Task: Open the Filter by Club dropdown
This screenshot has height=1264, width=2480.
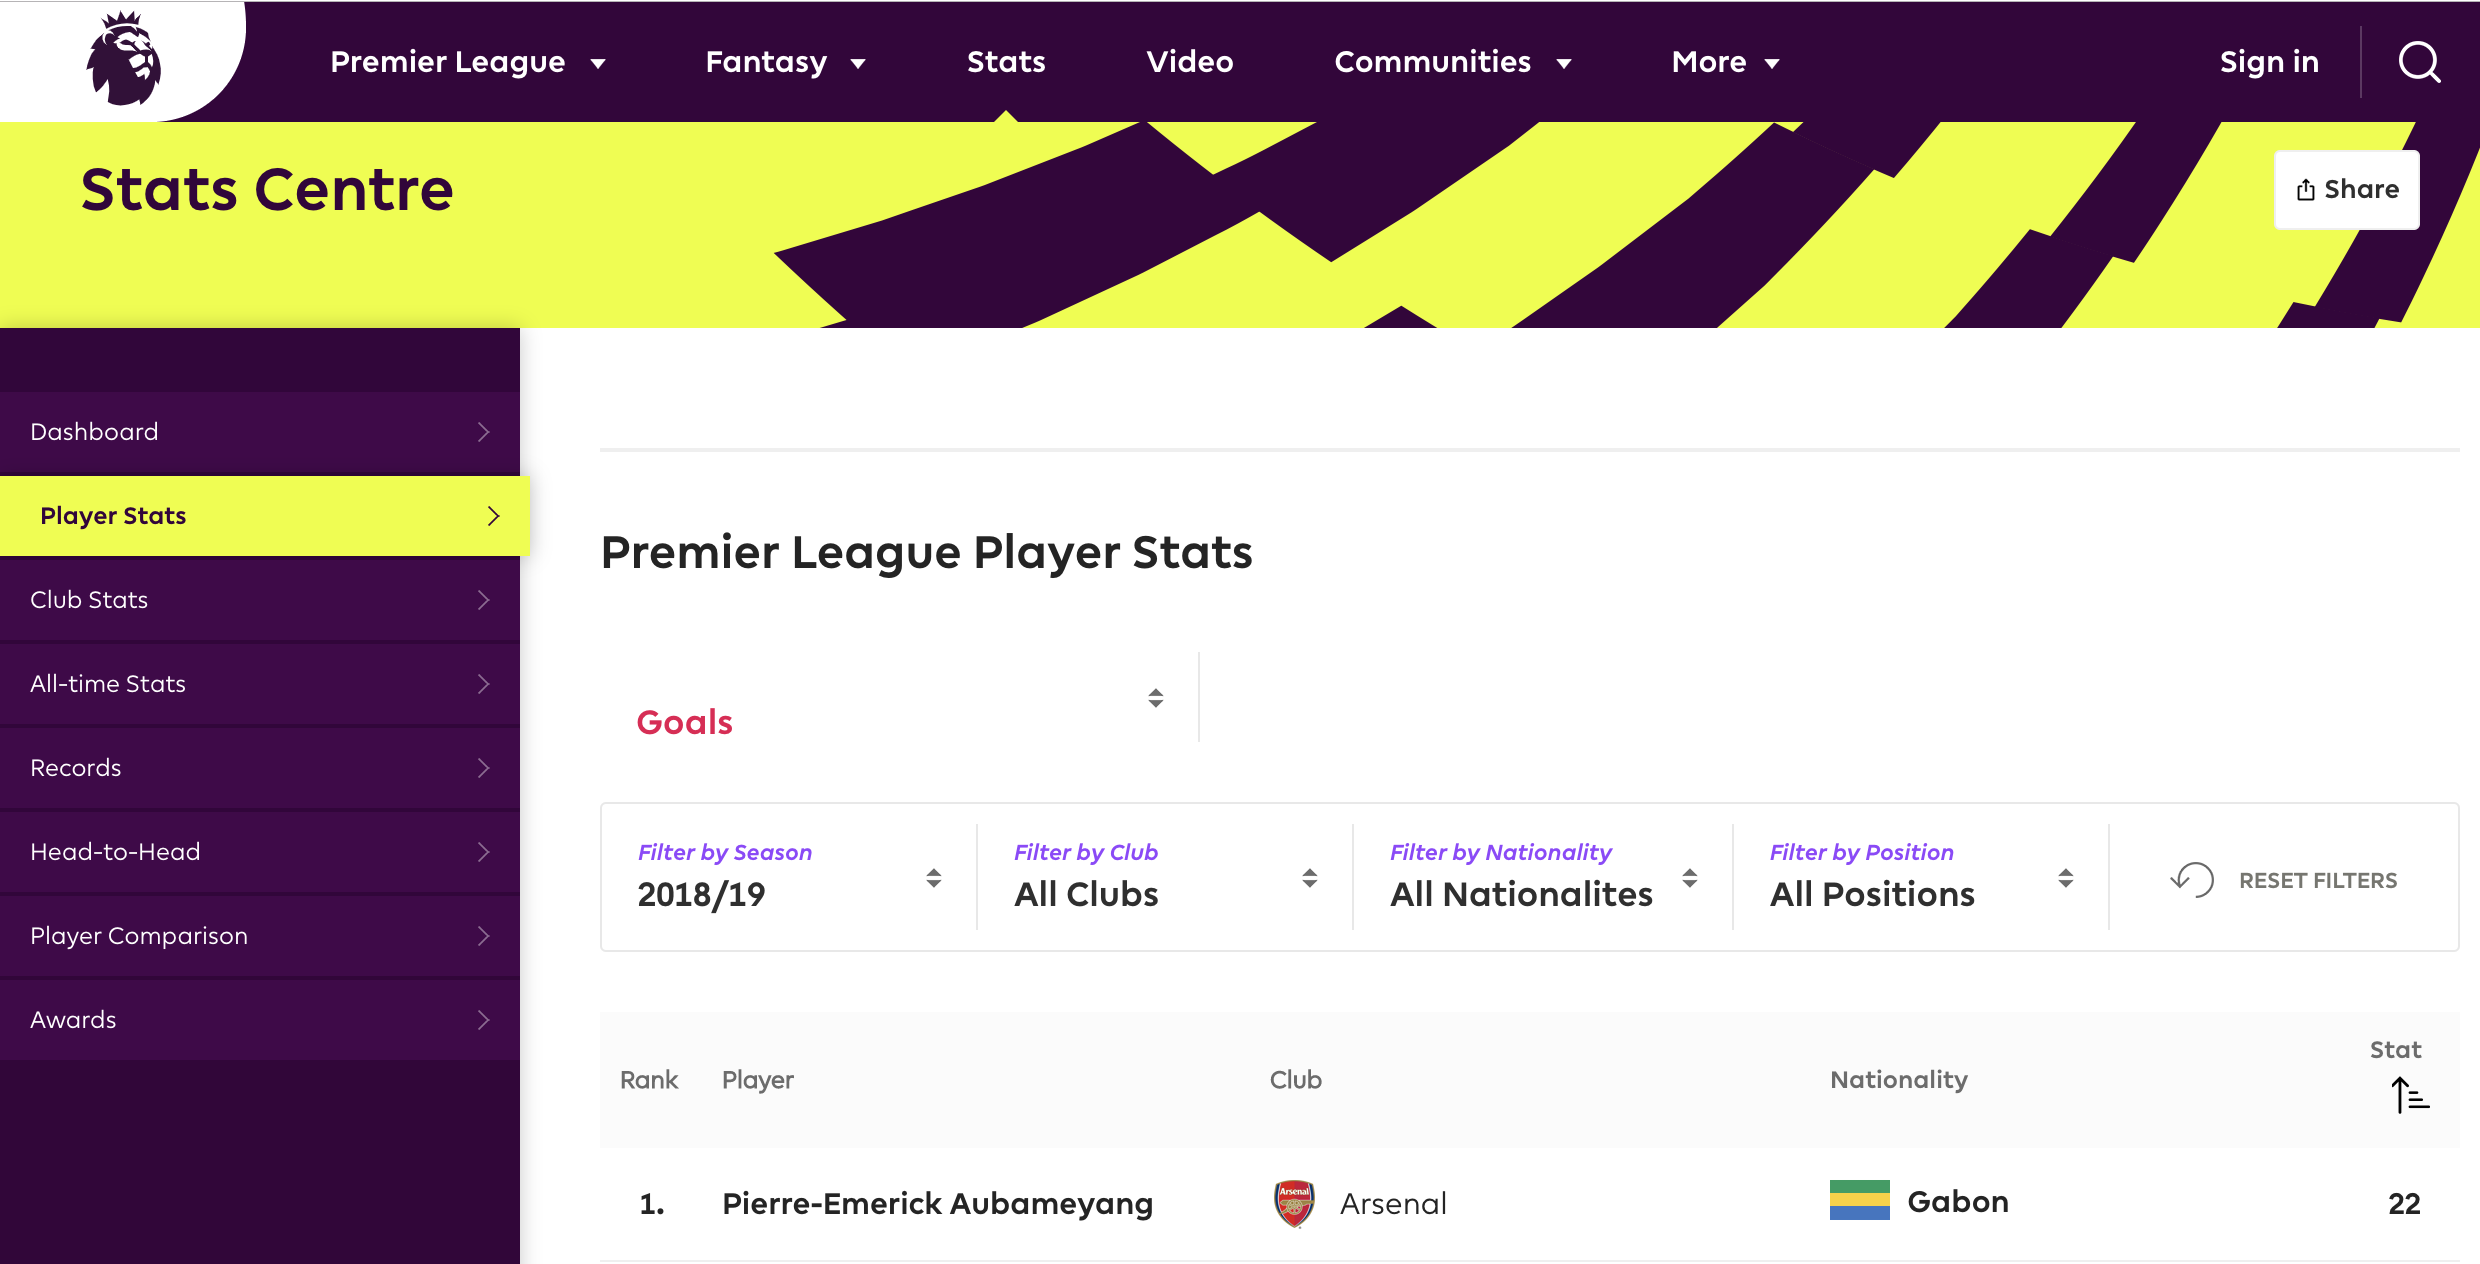Action: pos(1165,878)
